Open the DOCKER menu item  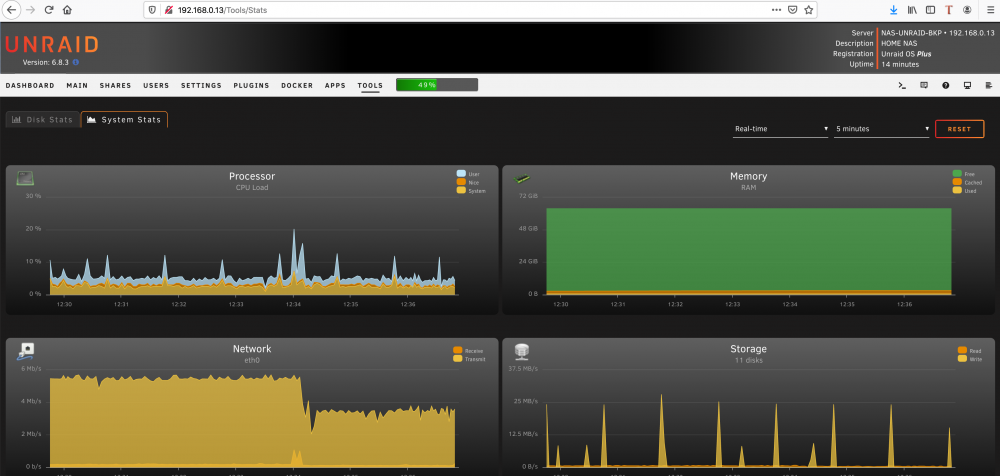click(297, 86)
